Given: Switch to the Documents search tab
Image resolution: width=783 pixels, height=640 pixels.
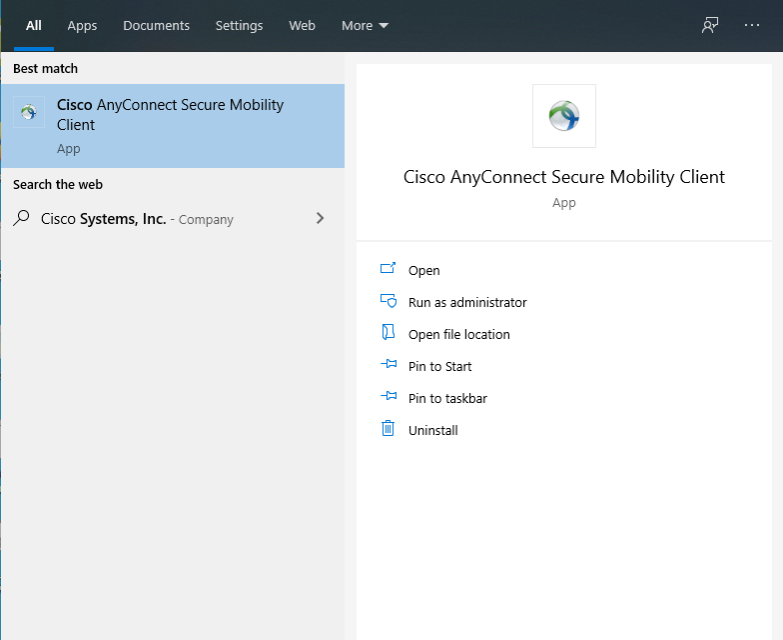Looking at the screenshot, I should (x=155, y=26).
